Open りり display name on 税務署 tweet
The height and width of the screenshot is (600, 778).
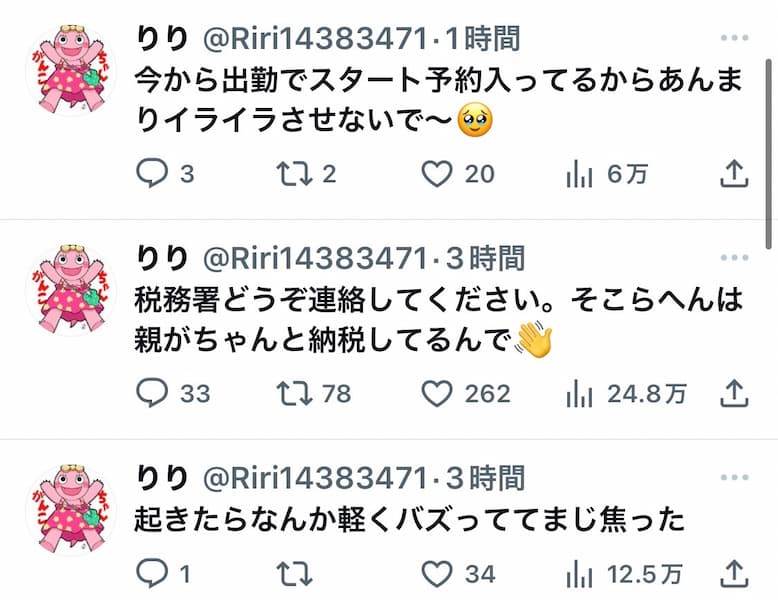(x=162, y=258)
